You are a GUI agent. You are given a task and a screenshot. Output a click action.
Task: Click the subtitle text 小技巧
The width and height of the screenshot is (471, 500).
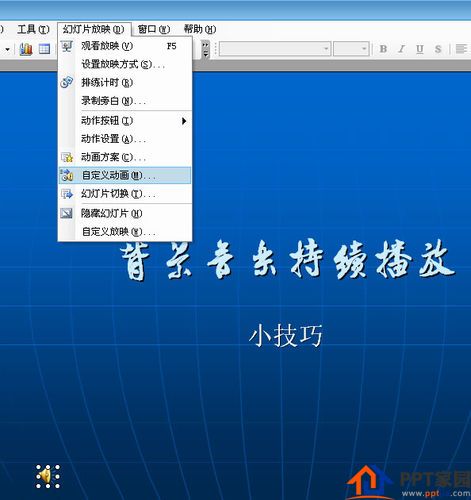tap(286, 336)
